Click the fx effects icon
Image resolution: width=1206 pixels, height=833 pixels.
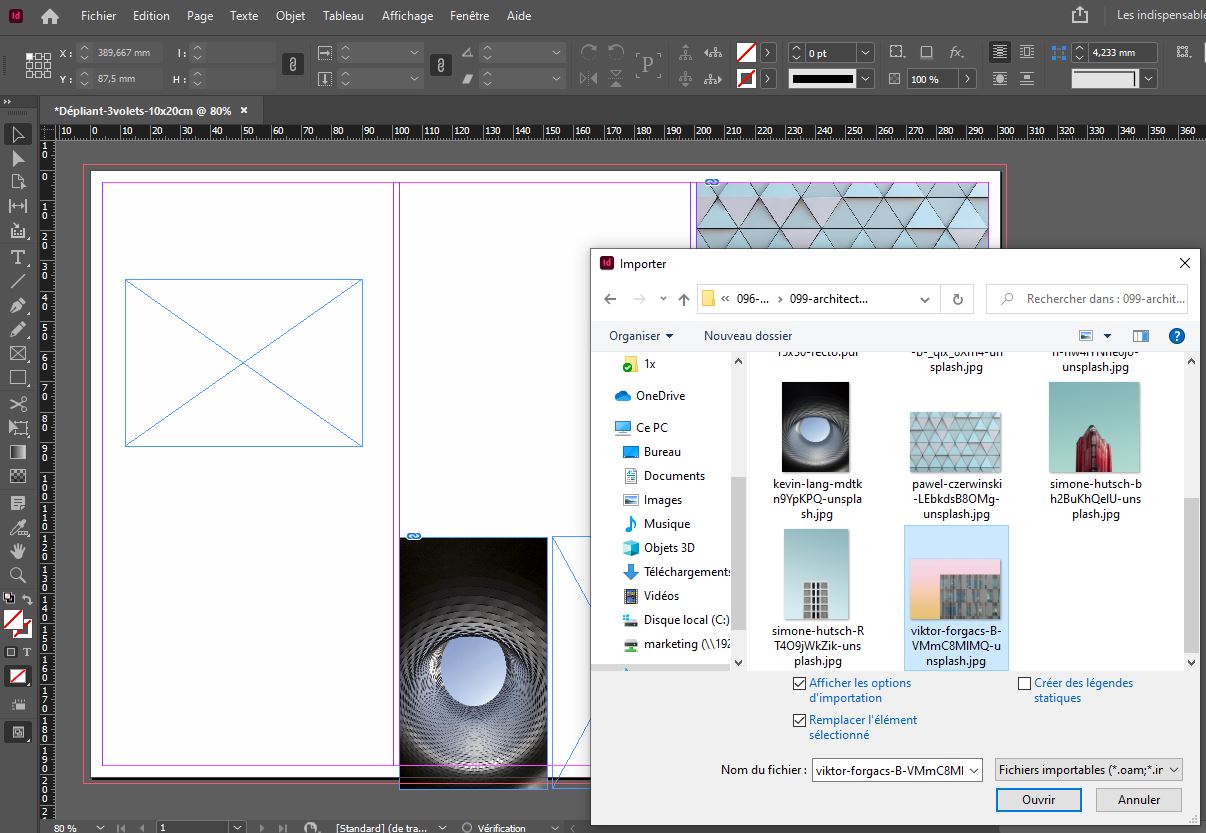956,52
